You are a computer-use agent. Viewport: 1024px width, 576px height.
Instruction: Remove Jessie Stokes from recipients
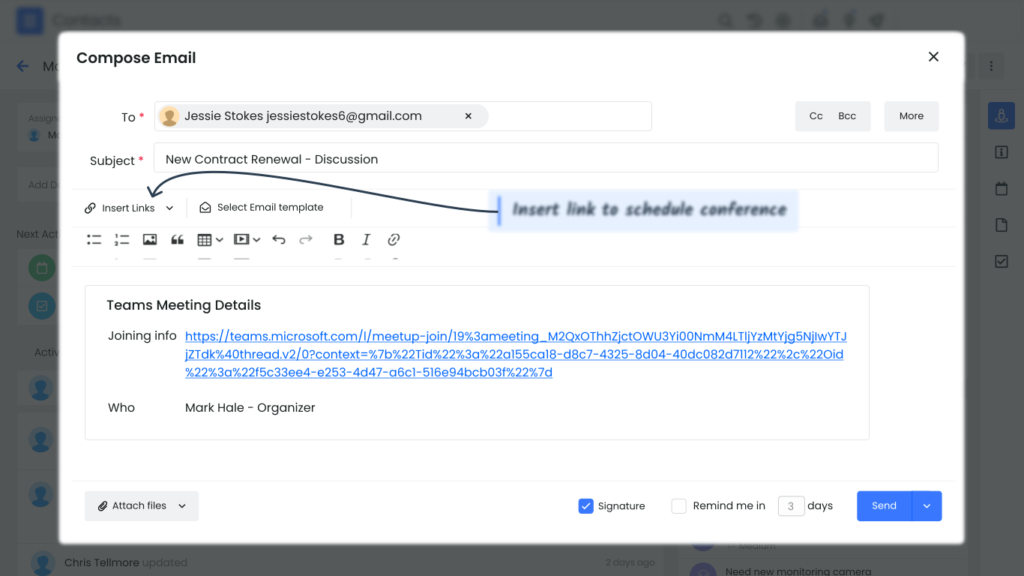coord(468,116)
